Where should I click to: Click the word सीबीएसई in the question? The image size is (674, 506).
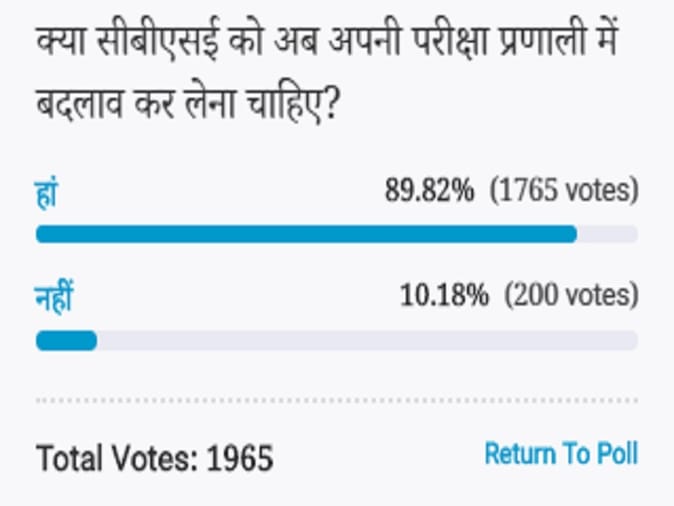click(157, 42)
